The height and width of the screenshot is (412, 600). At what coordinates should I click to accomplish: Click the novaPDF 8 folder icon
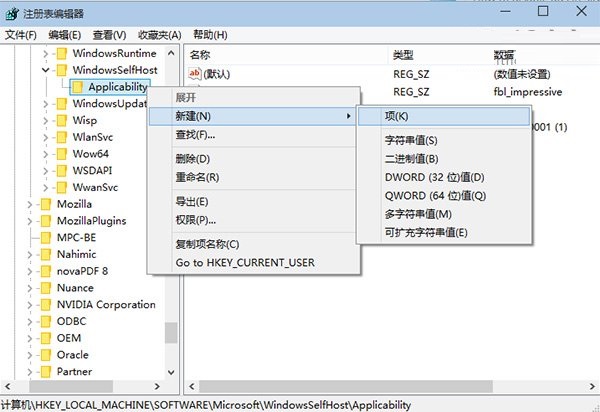(46, 271)
